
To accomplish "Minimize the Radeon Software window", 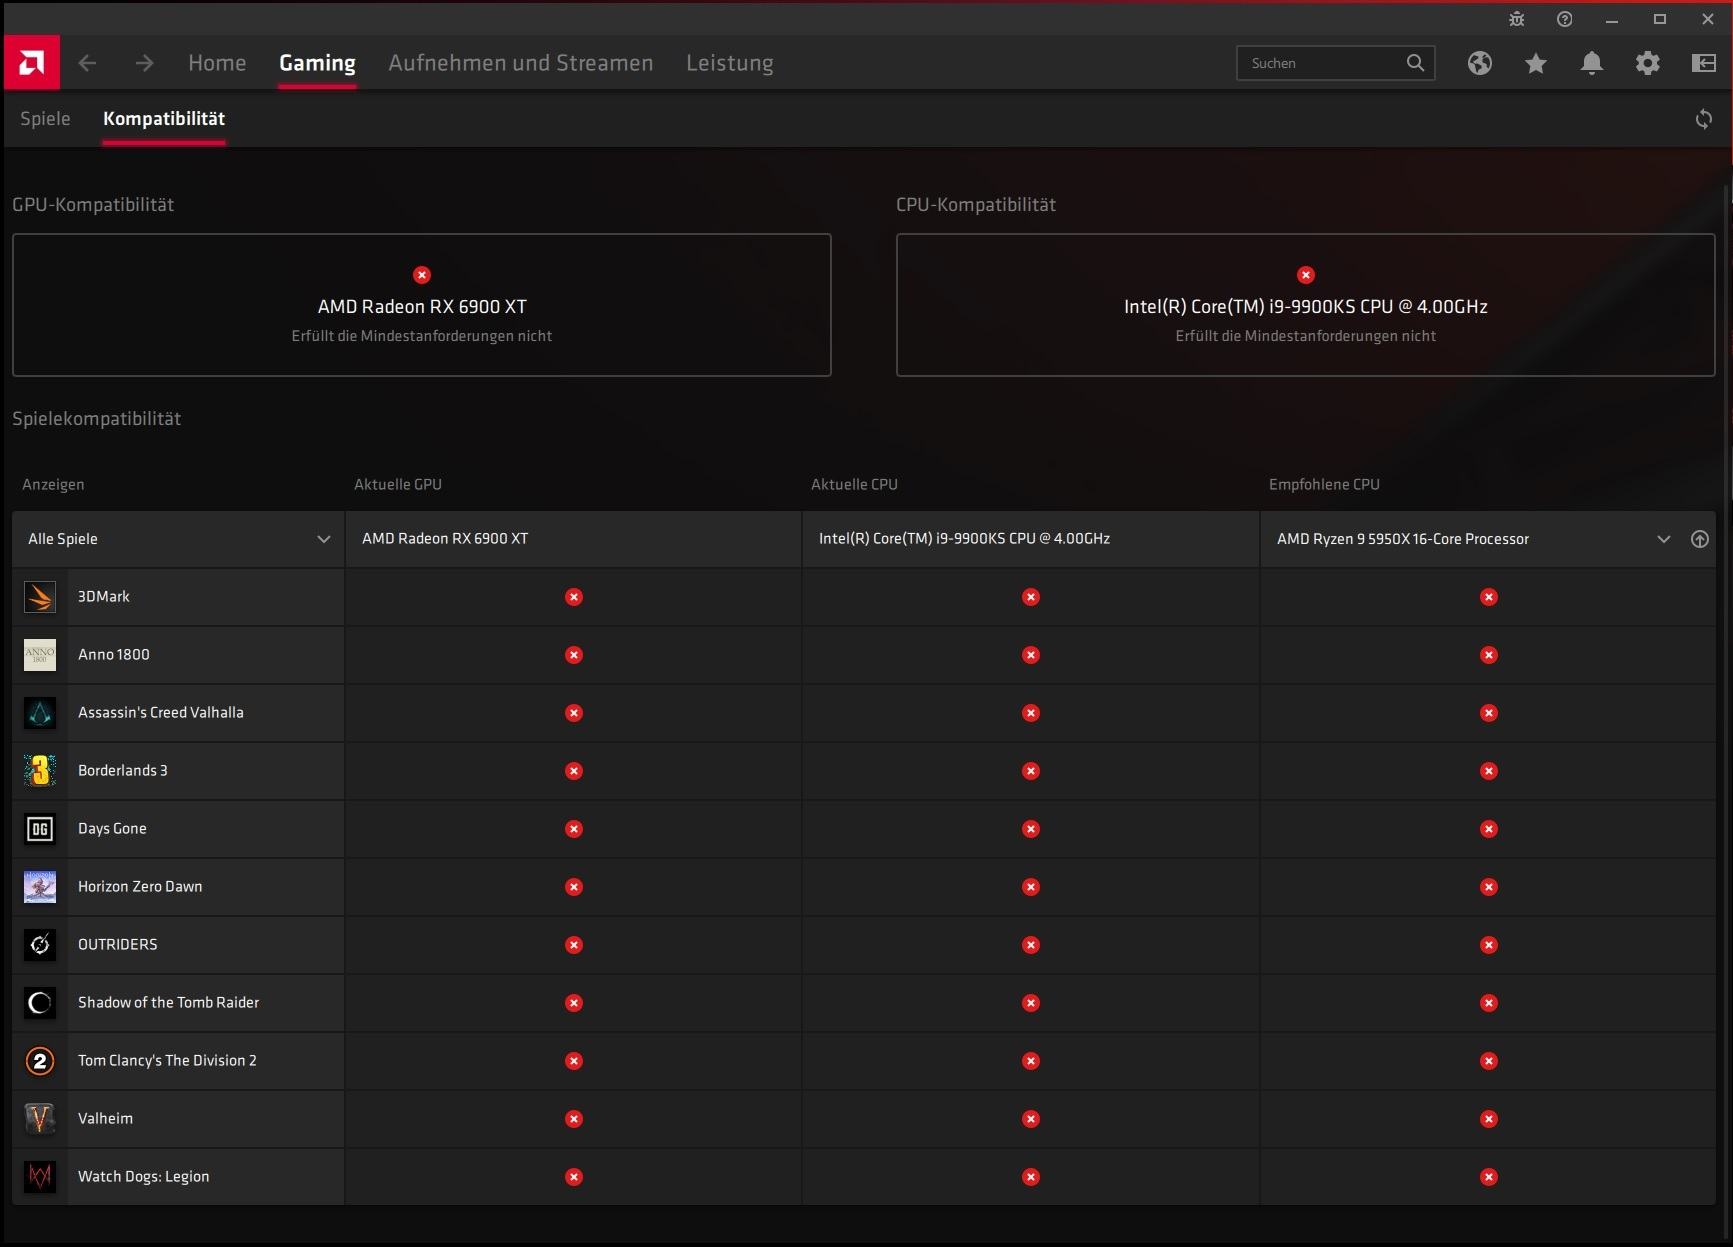I will pos(1612,19).
